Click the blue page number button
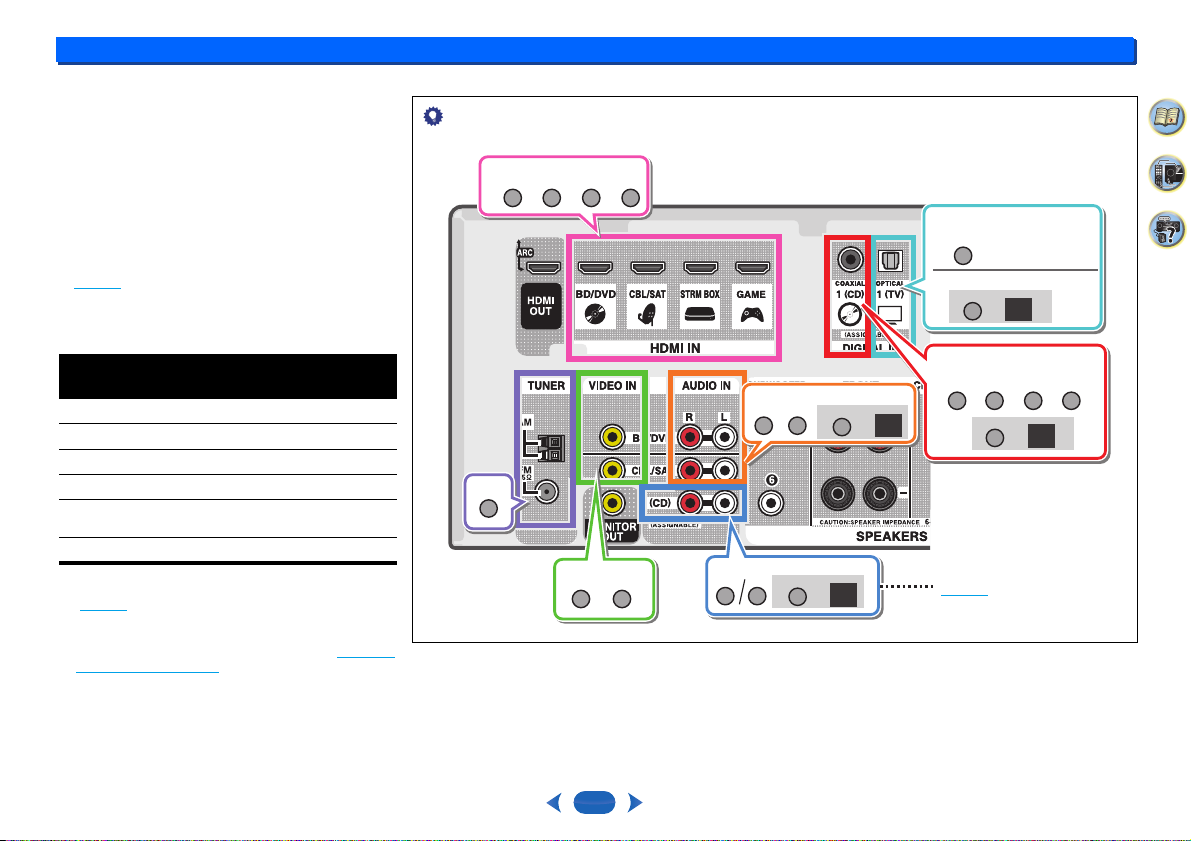Screen dimensions: 1191x841 click(594, 802)
